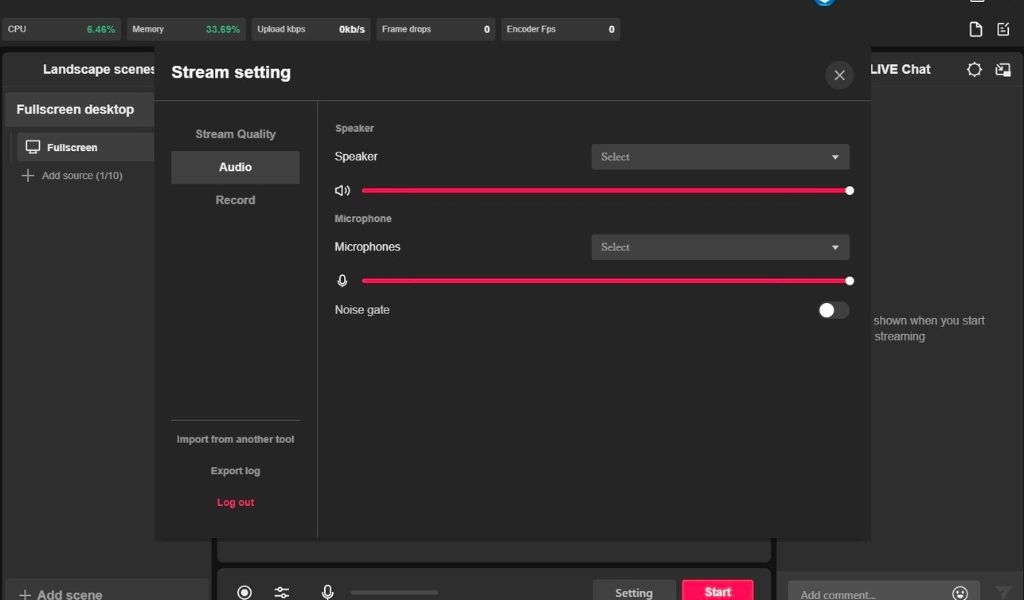
Task: Click Add source (1/10)
Action: (x=82, y=176)
